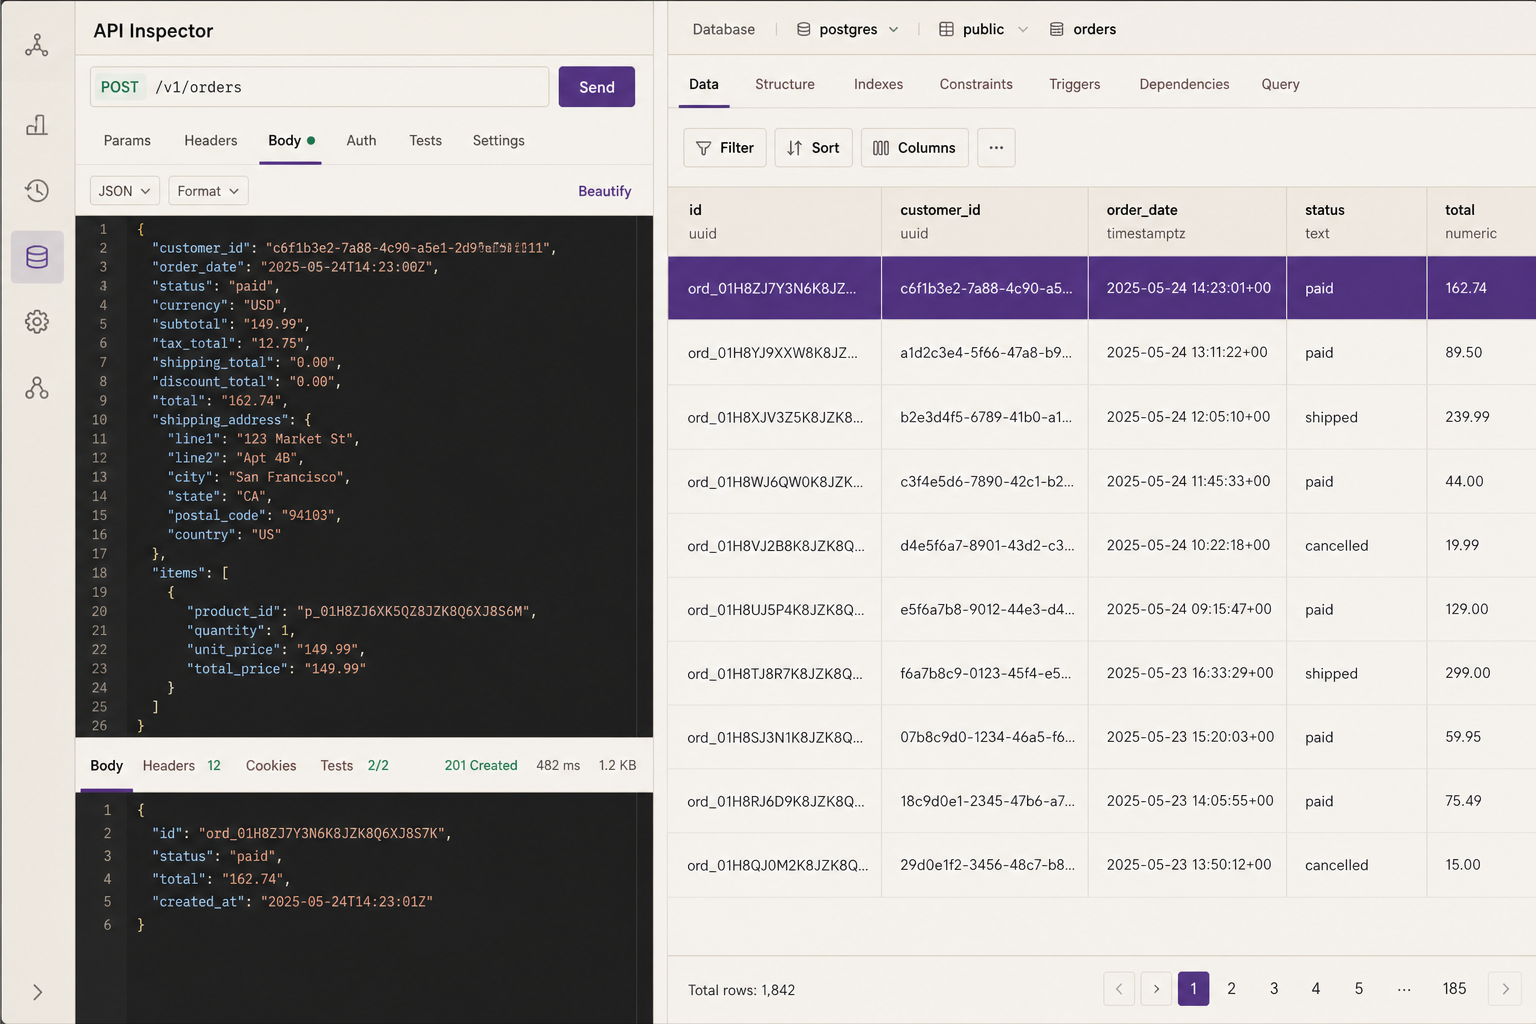1536x1024 pixels.
Task: Open the network graph sidebar icon
Action: 37,45
